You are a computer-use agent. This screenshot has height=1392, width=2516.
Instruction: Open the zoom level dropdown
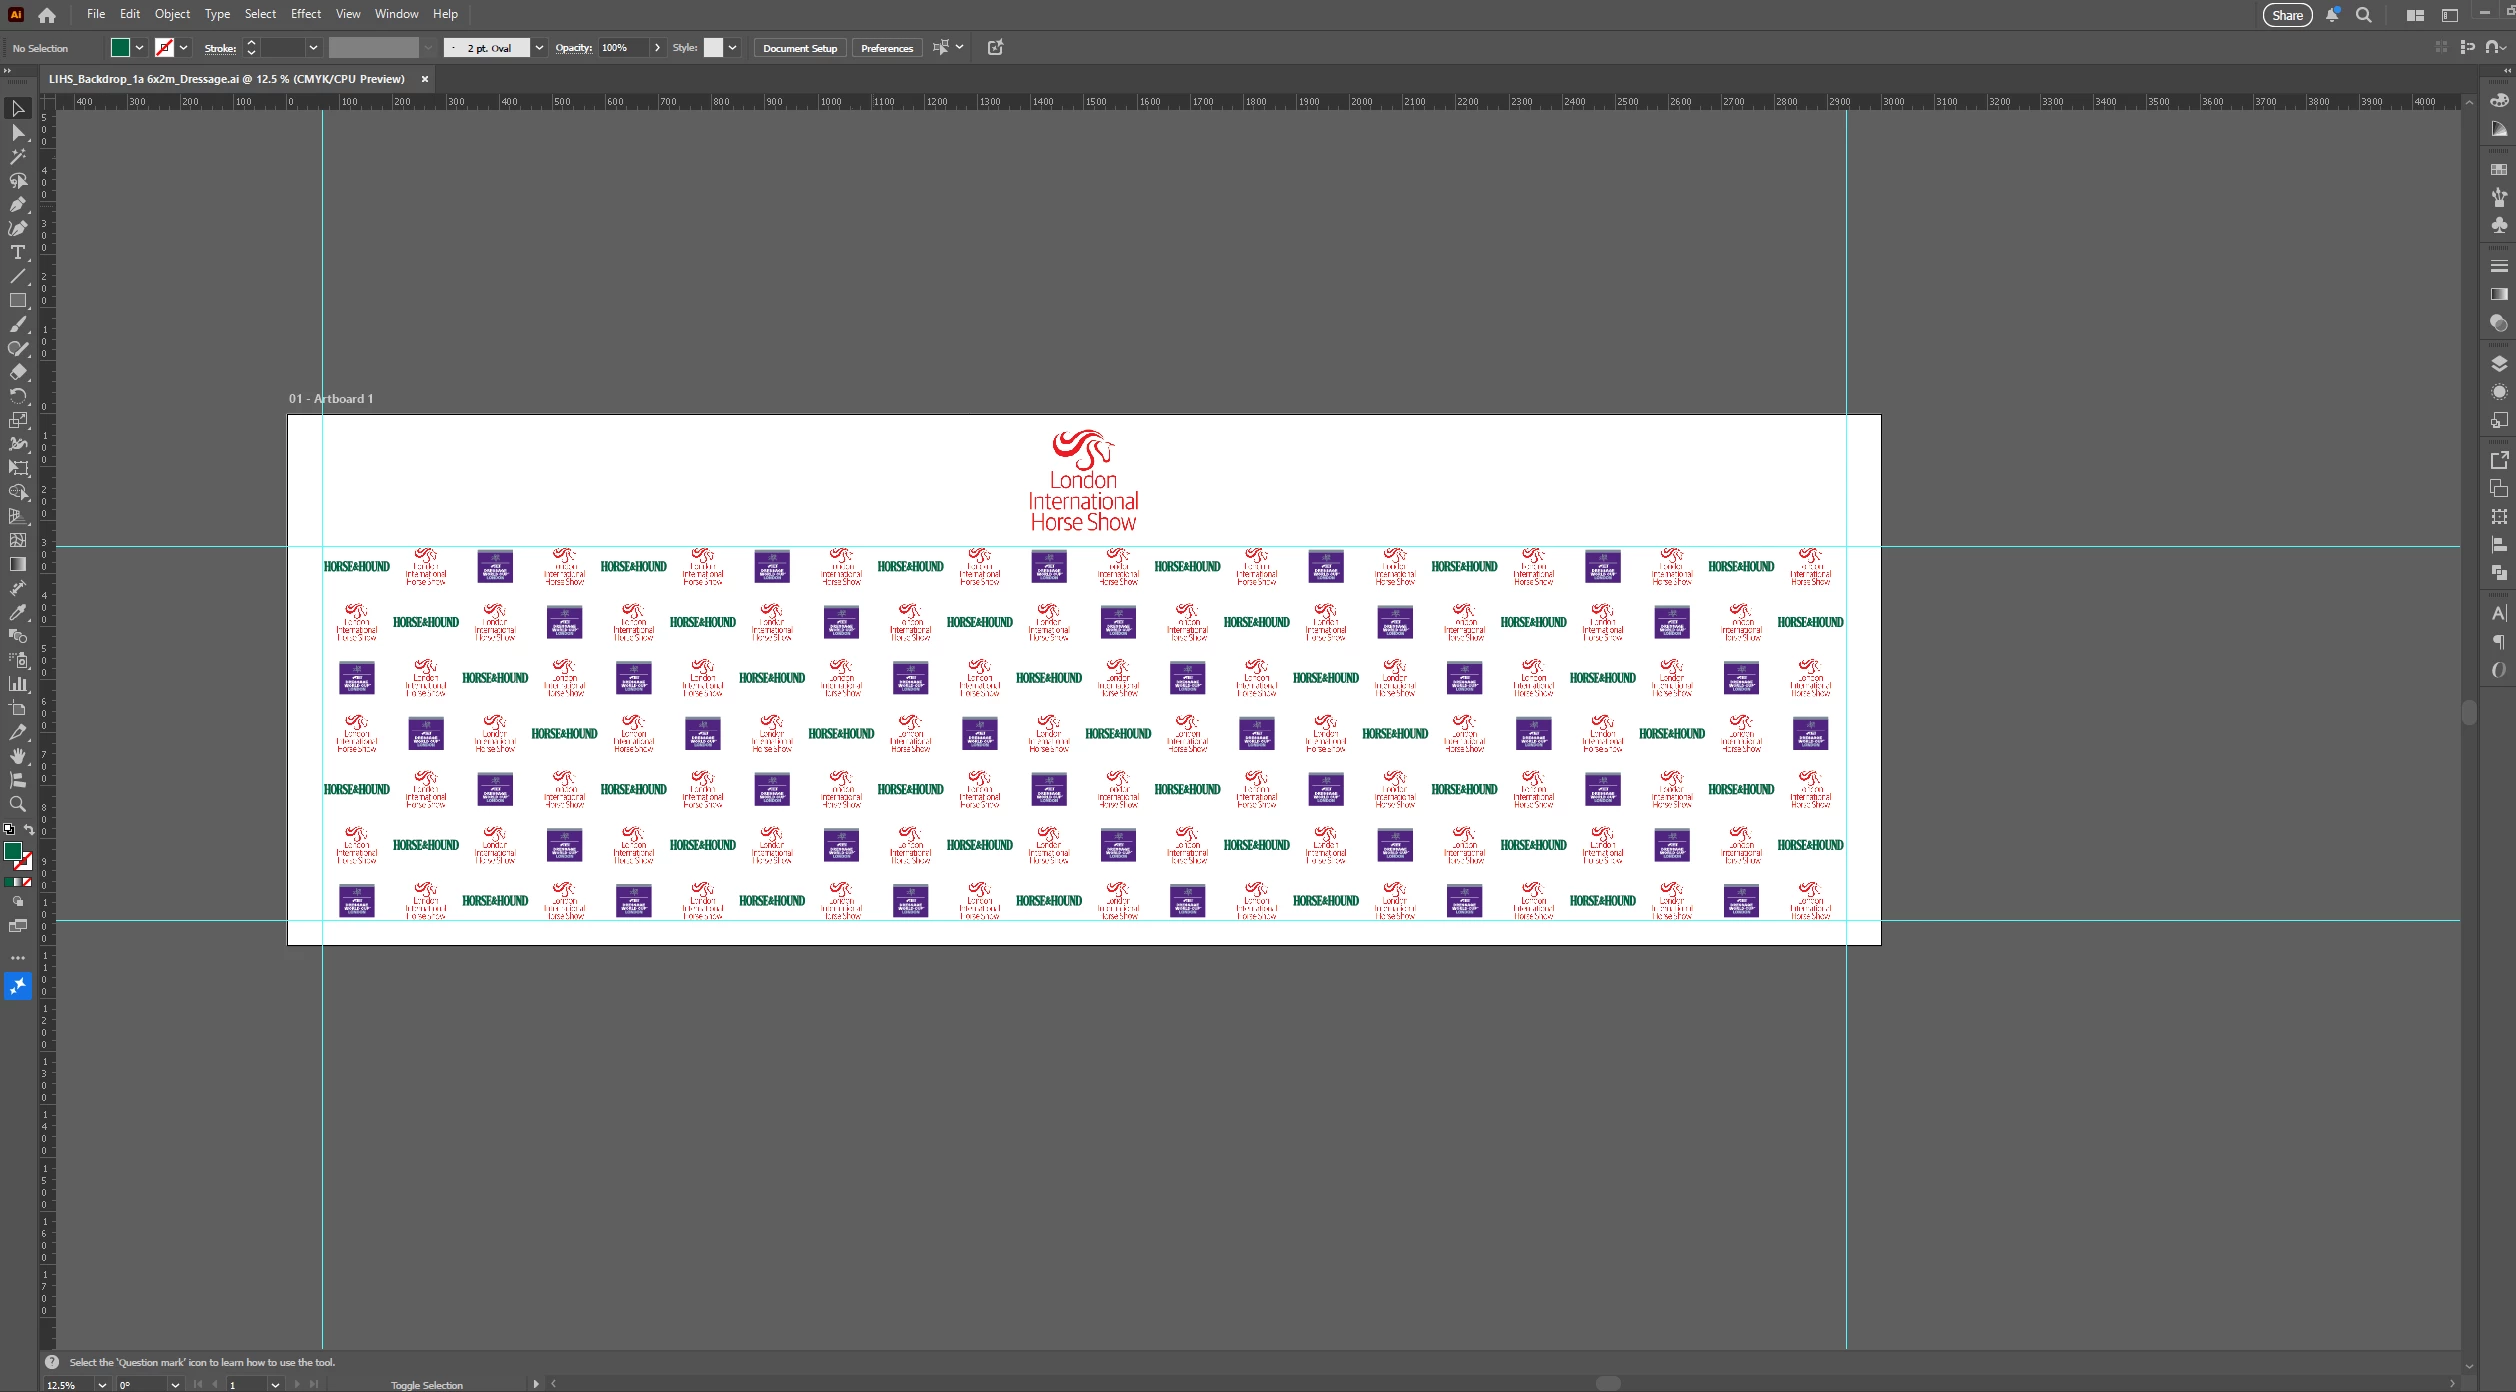click(101, 1385)
